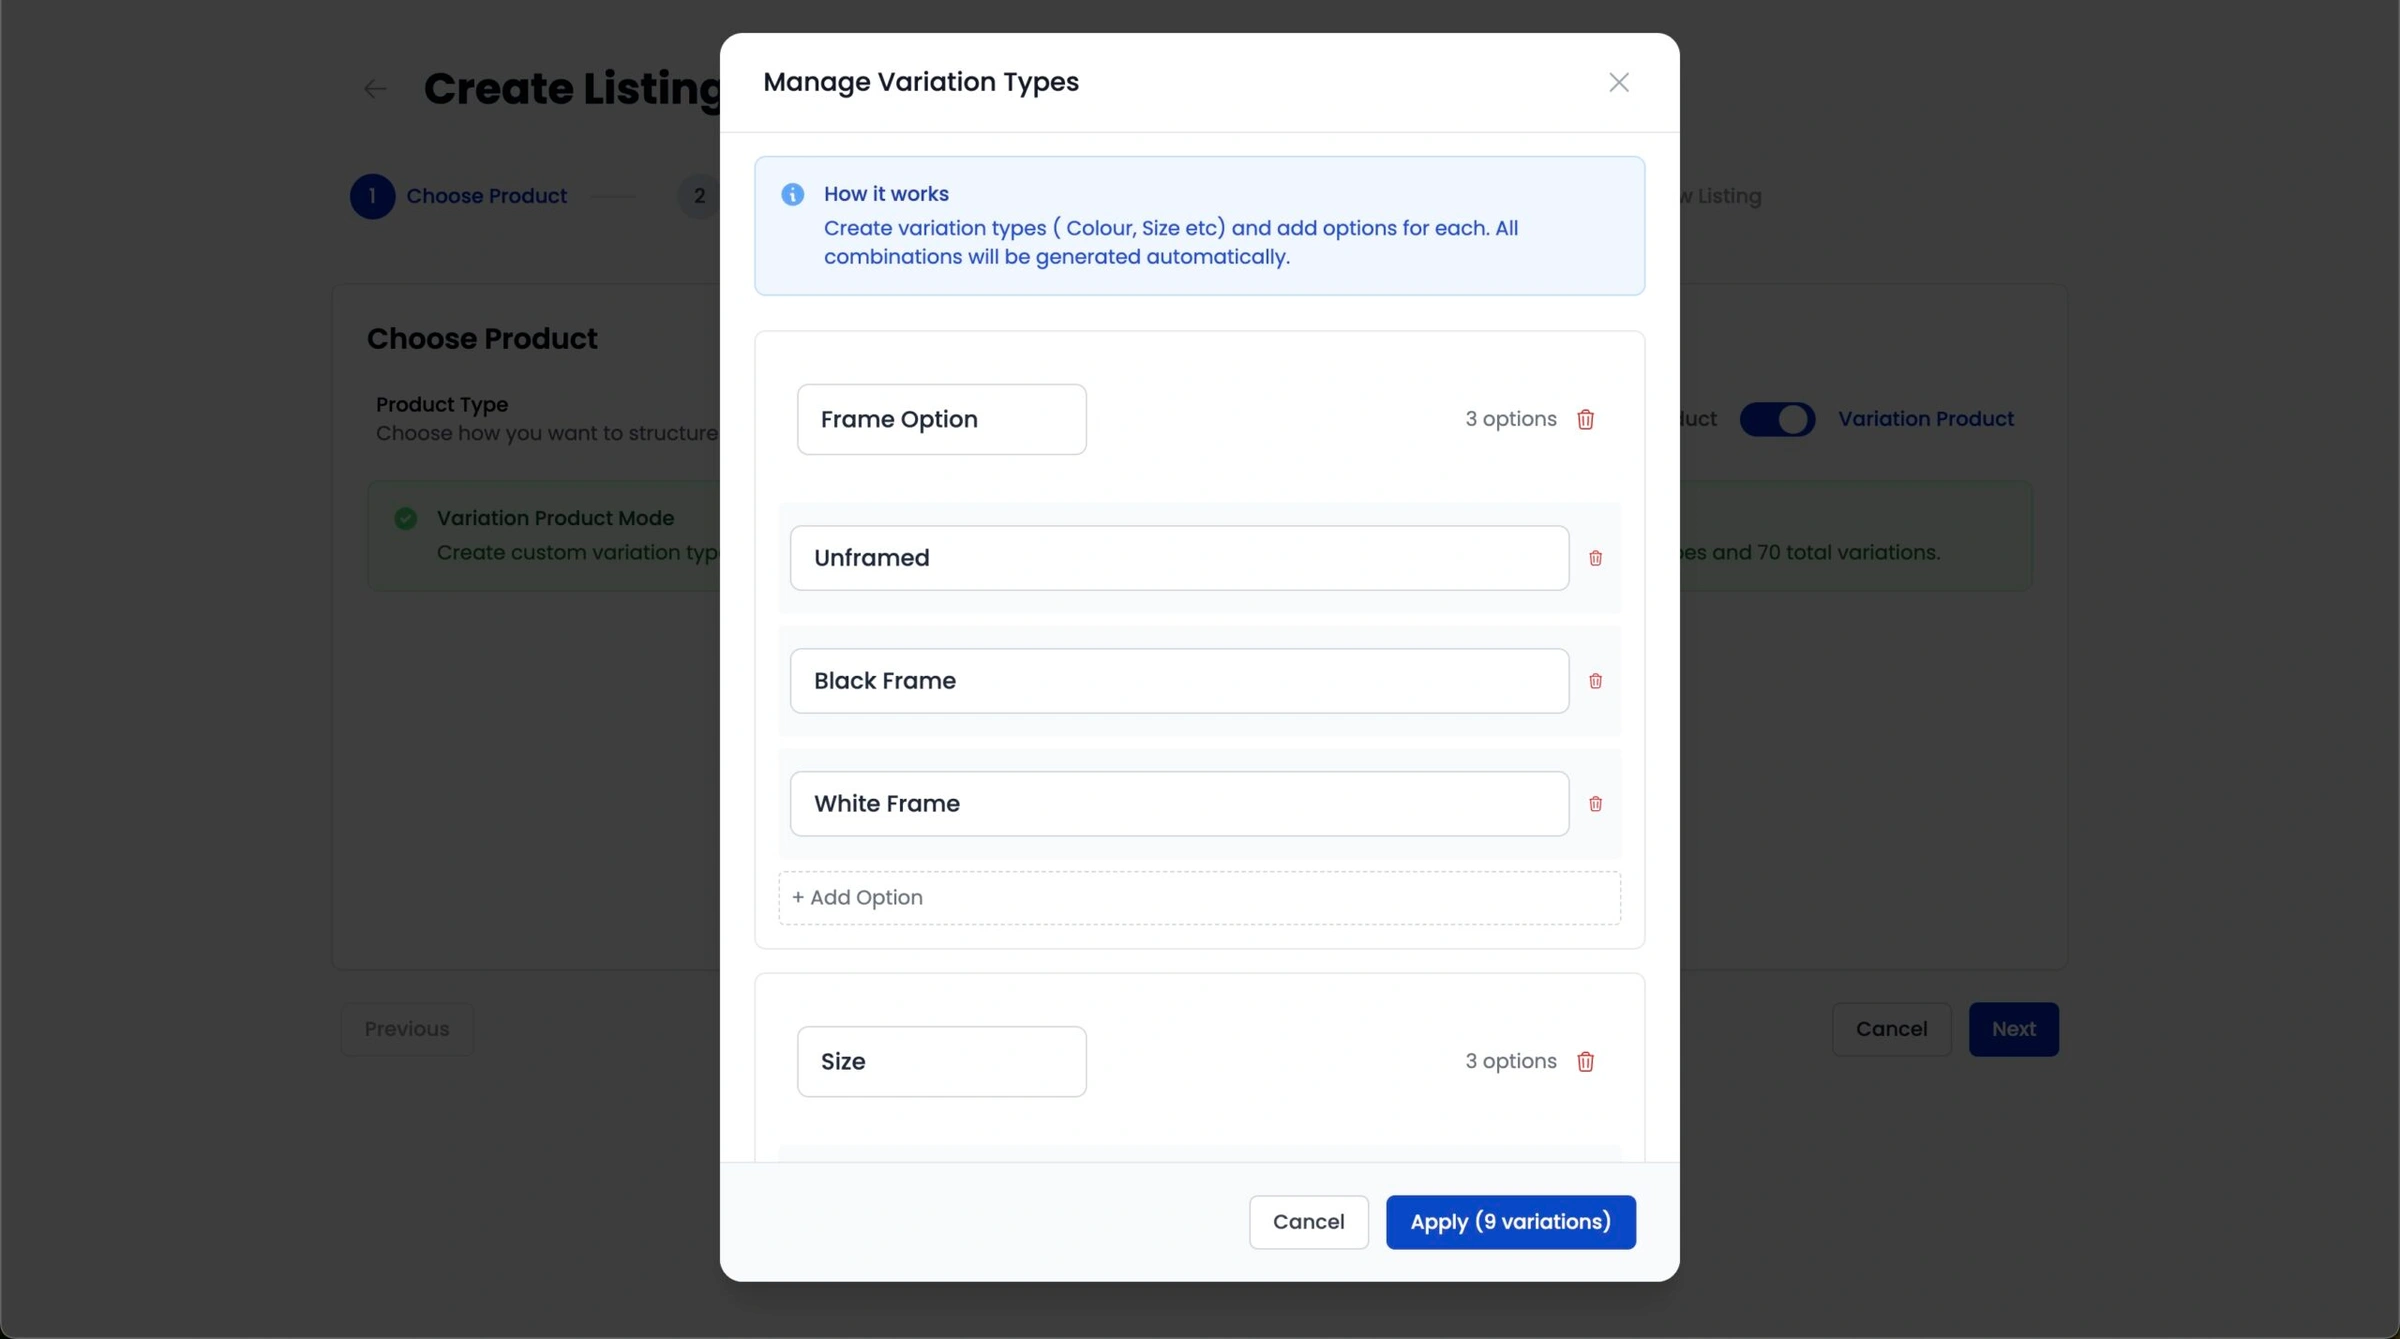This screenshot has width=2400, height=1339.
Task: Close the Manage Variation Types dialog
Action: pos(1618,82)
